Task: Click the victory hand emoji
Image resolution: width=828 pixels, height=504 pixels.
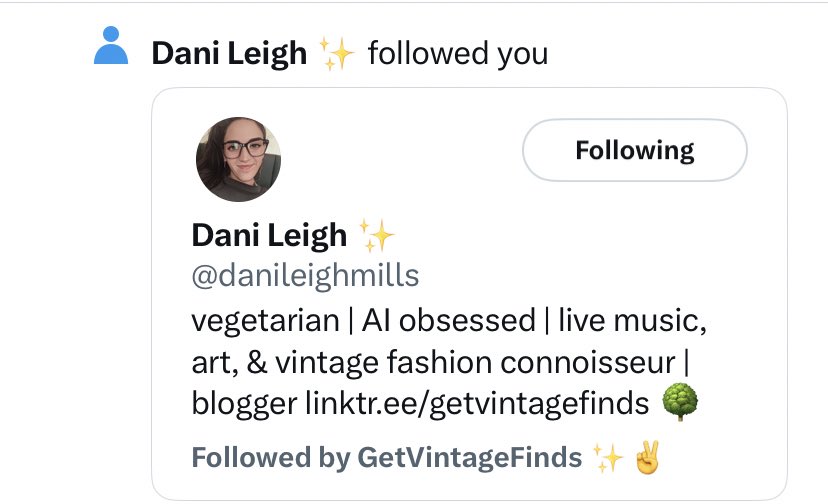Action: point(647,458)
